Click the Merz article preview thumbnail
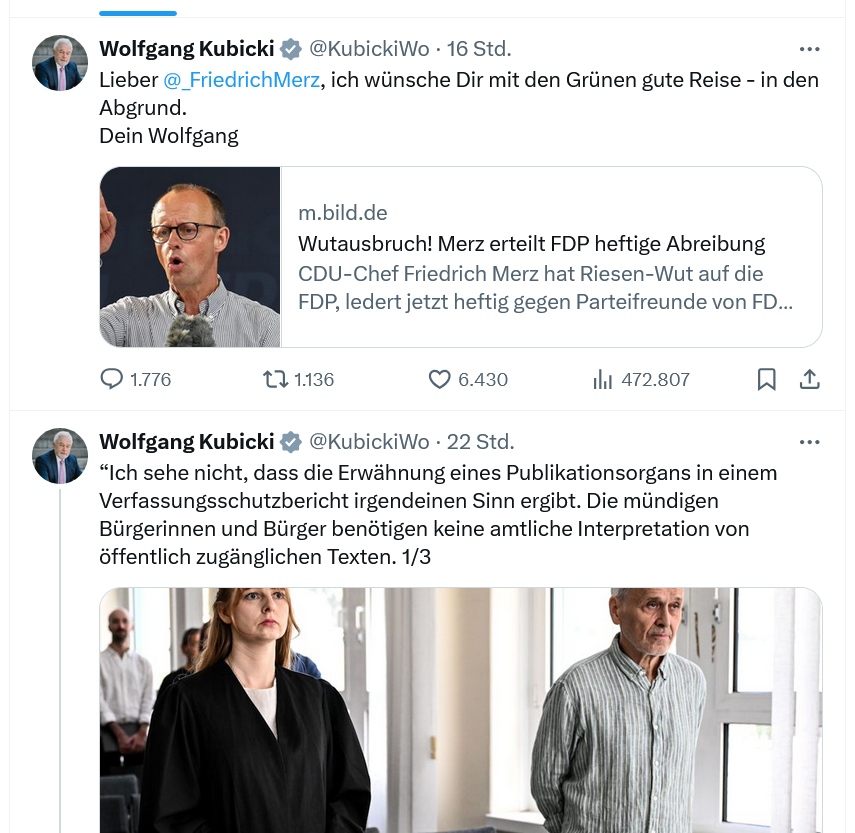This screenshot has height=833, width=855. pyautogui.click(x=190, y=257)
